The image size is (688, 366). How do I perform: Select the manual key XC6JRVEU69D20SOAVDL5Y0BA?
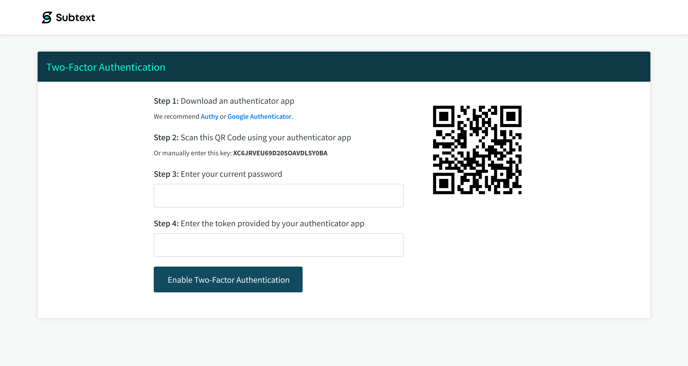point(280,153)
